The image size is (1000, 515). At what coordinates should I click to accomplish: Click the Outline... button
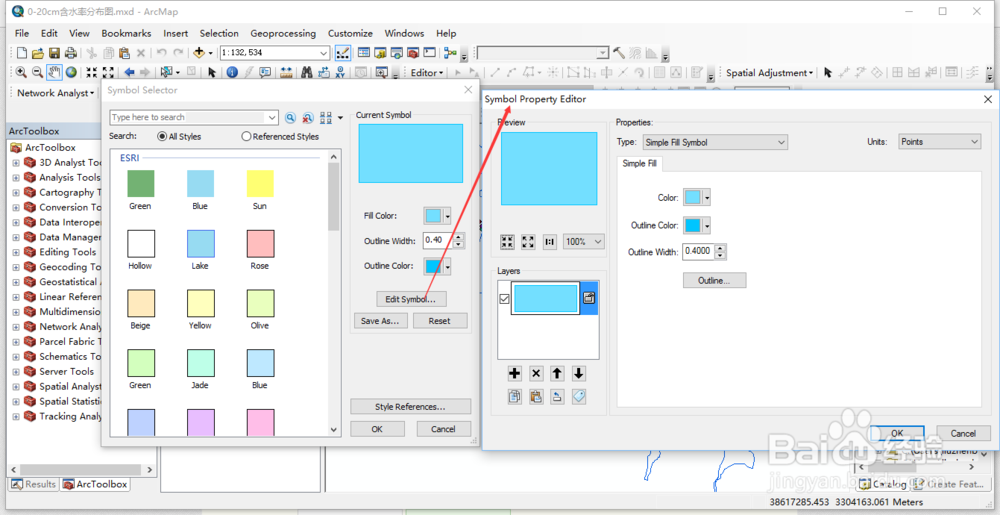tap(714, 280)
